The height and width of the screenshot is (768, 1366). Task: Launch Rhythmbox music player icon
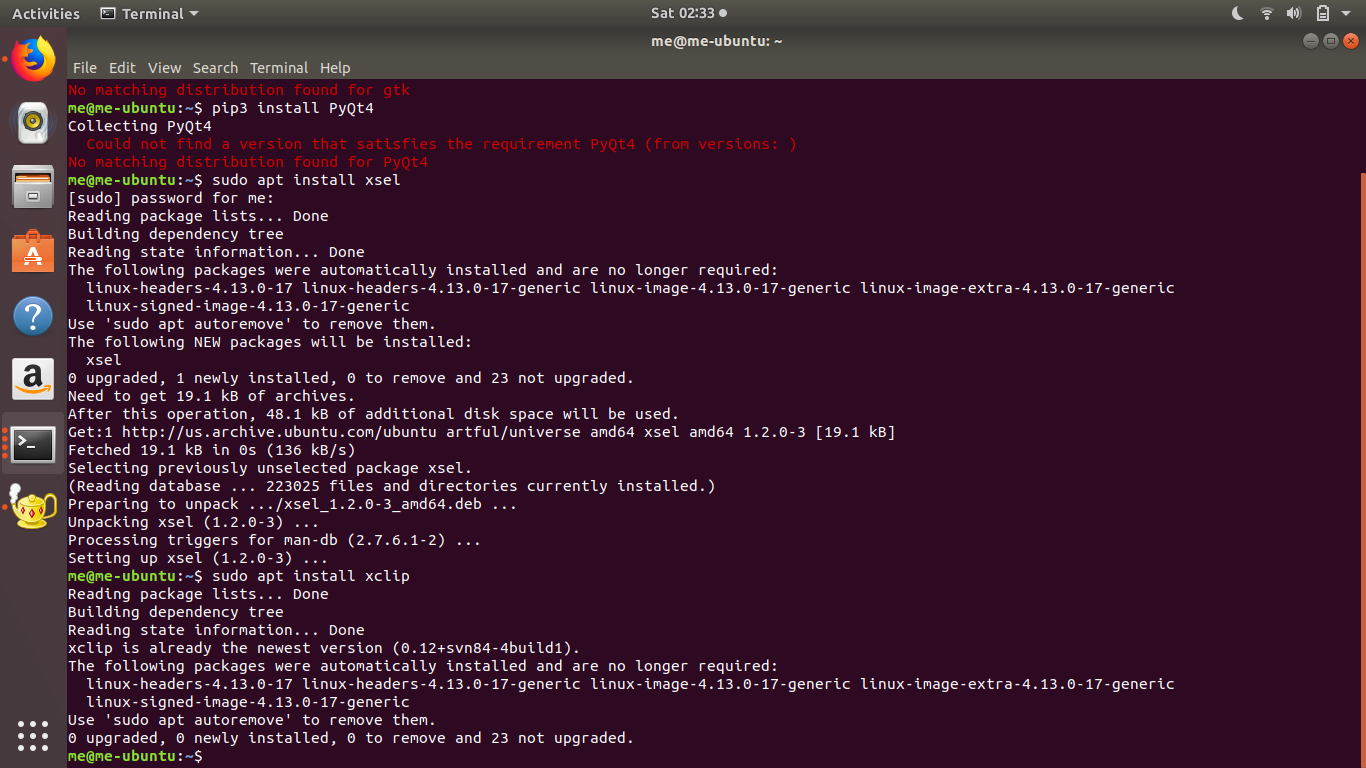(33, 122)
